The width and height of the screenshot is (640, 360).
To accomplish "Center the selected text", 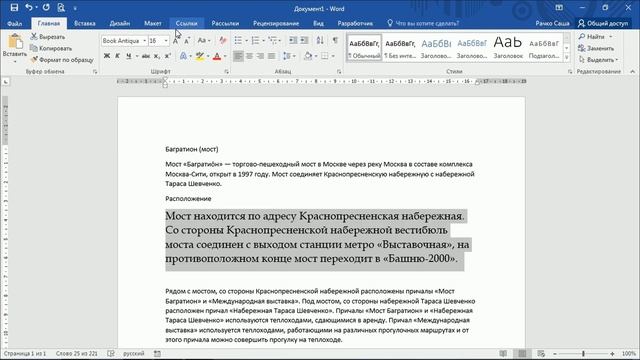I will coord(249,56).
